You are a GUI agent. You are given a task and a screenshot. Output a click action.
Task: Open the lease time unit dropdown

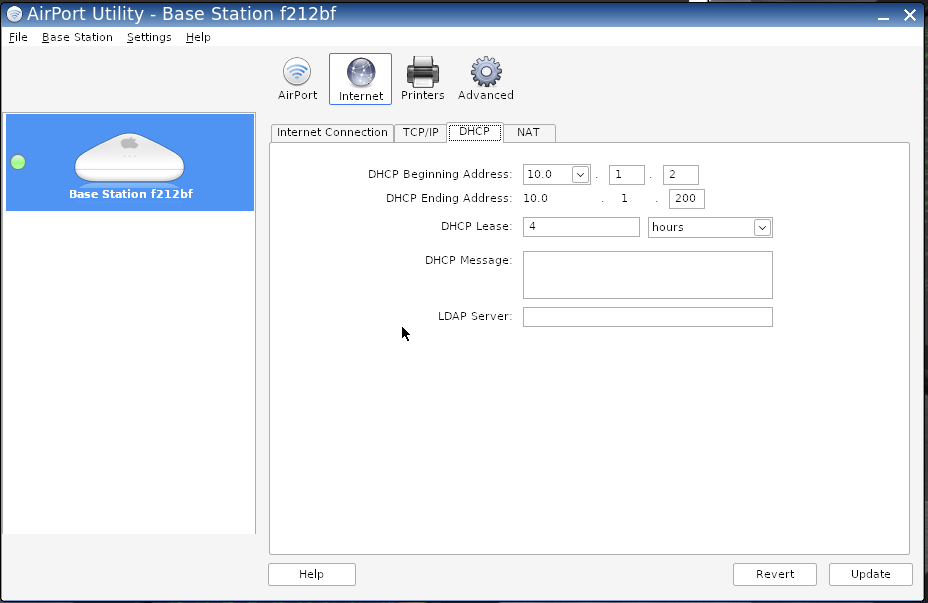click(x=762, y=228)
